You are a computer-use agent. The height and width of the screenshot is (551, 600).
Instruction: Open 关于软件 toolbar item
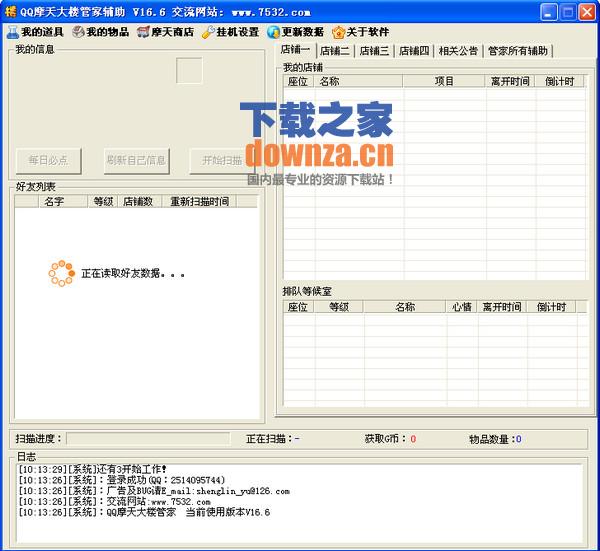[361, 32]
